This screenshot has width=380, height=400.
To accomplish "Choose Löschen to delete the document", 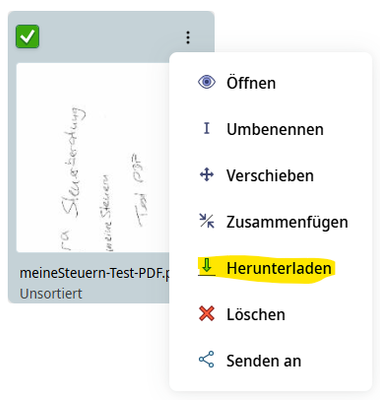I will pos(271,314).
